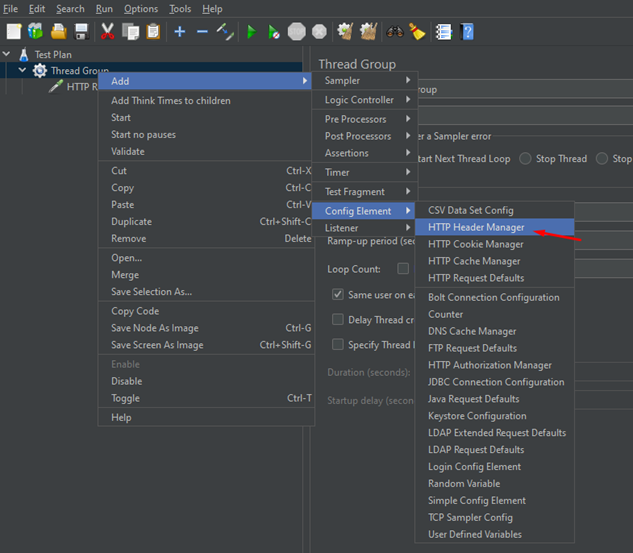Click the Save disk icon in toolbar
This screenshot has height=553, width=633.
point(81,32)
